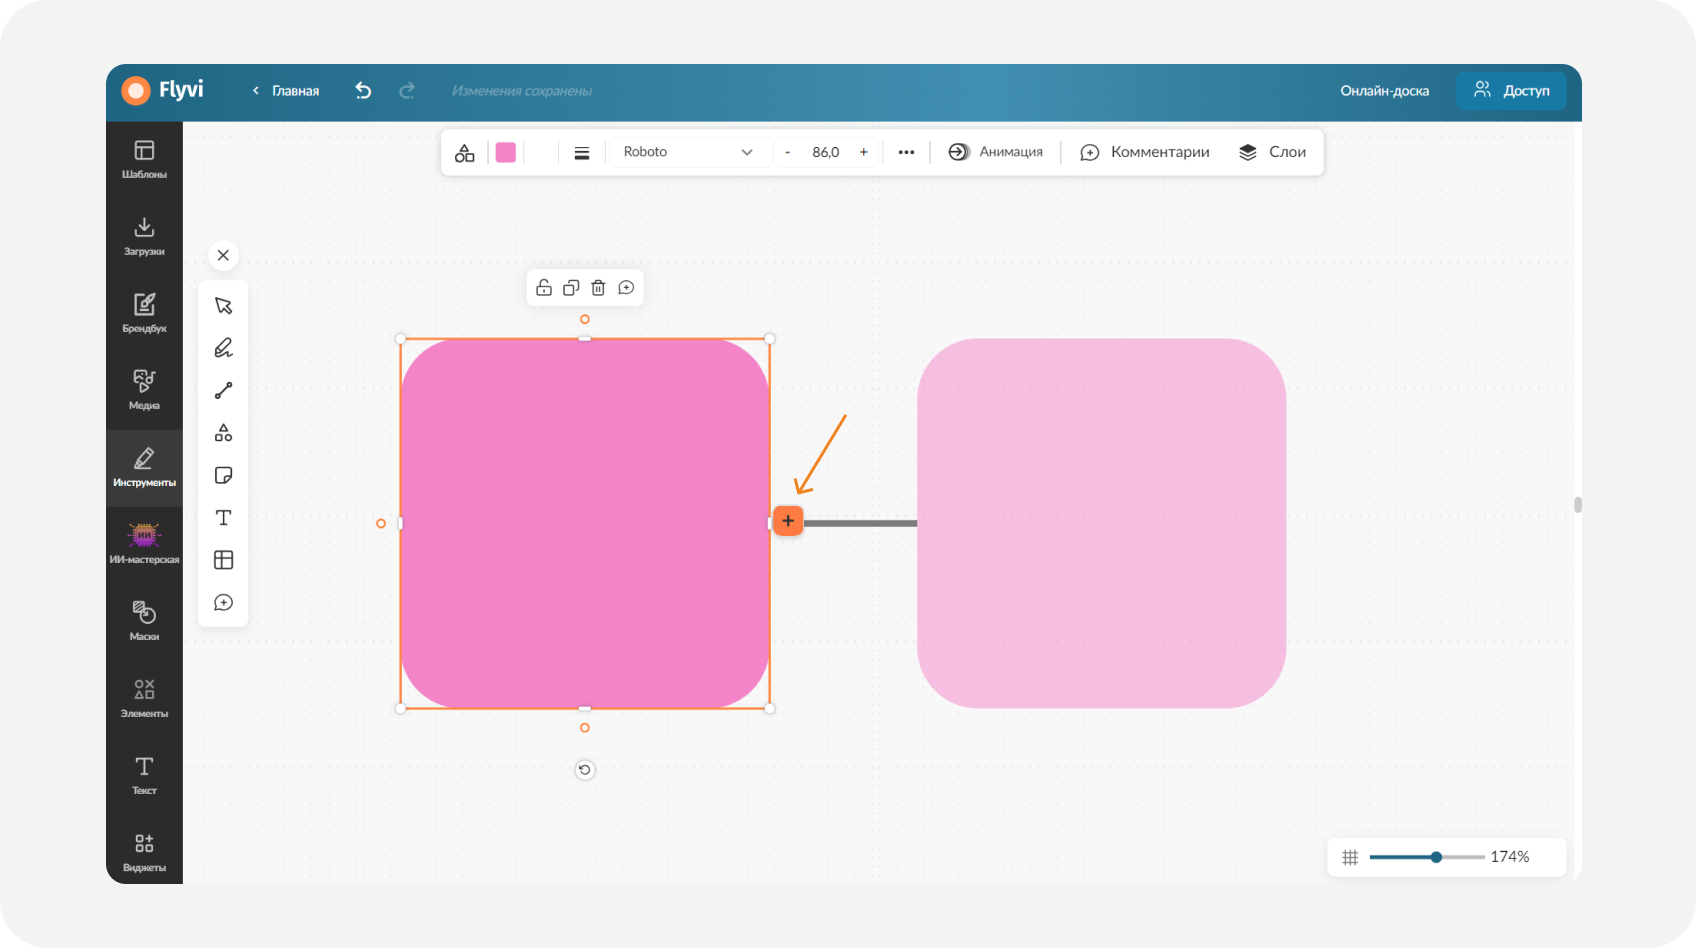The width and height of the screenshot is (1696, 948).
Task: Click the Flyvi logo
Action: pos(162,90)
